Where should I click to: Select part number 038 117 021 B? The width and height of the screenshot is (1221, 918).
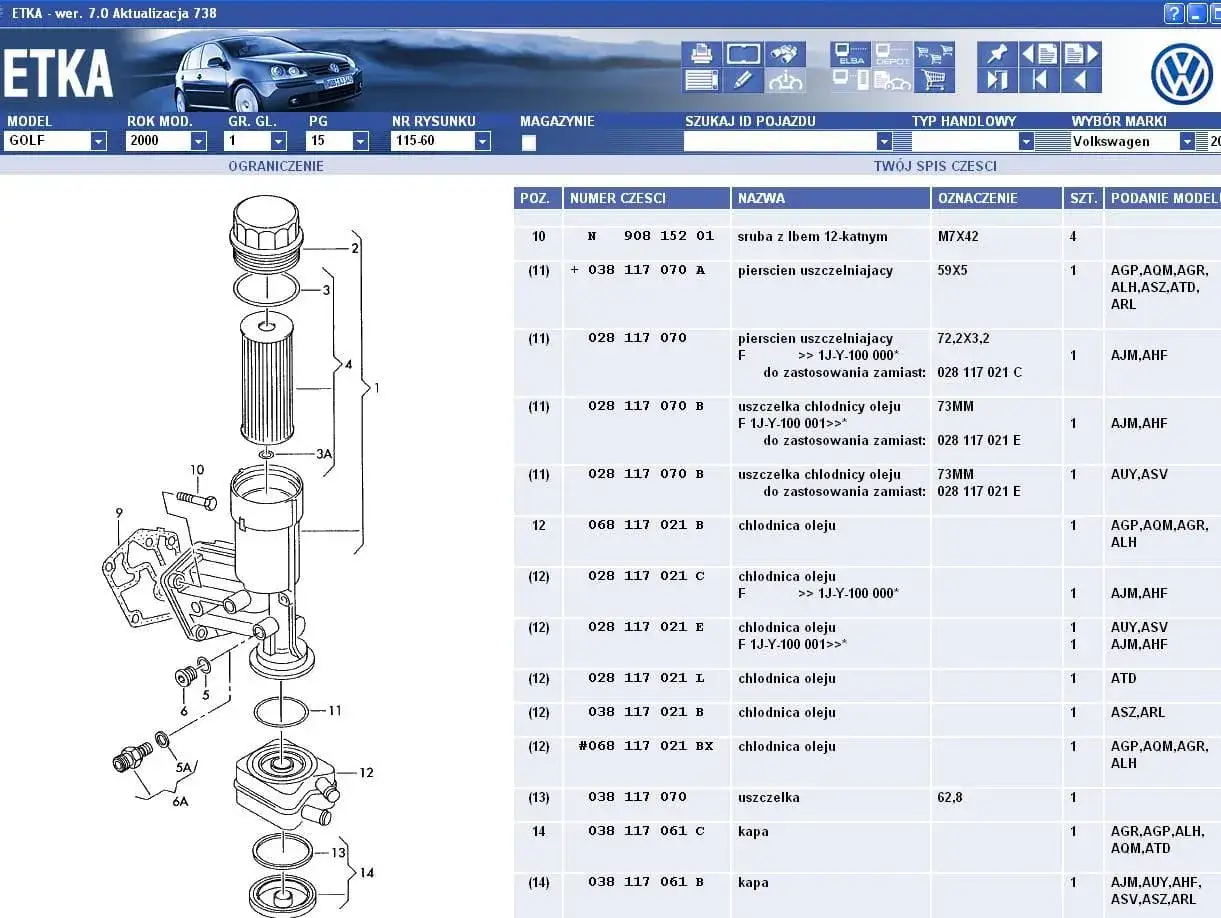coord(646,712)
